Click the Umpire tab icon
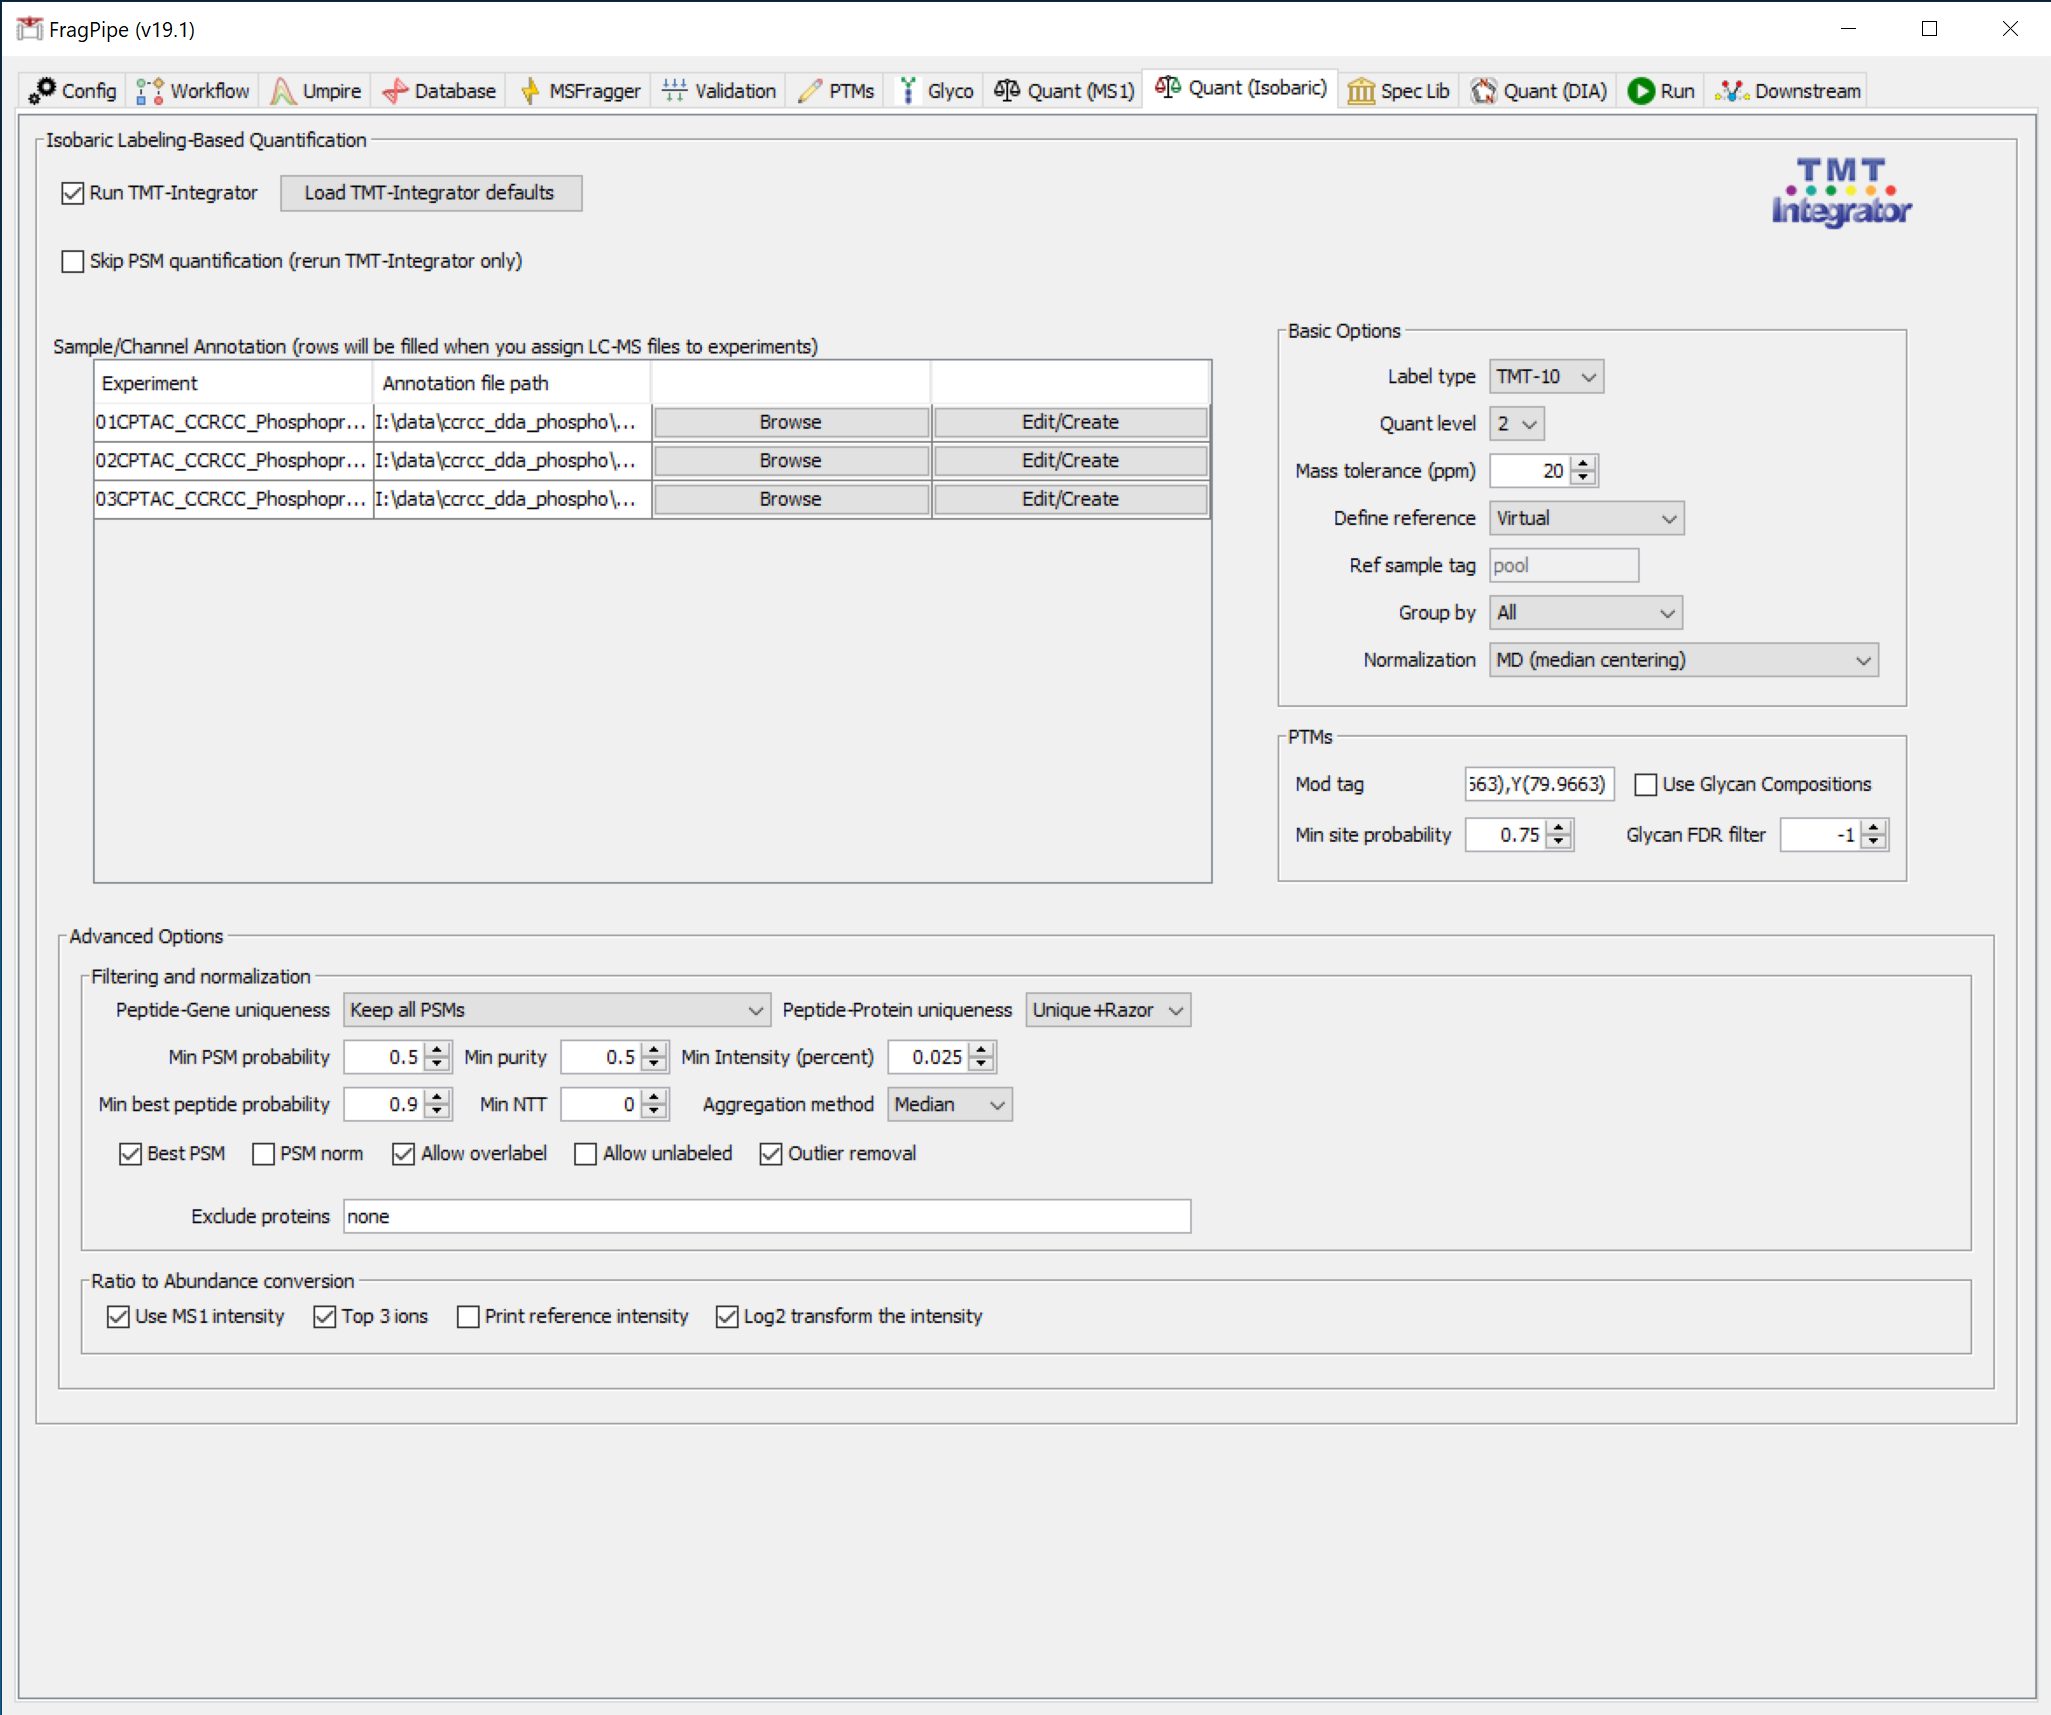 point(283,91)
